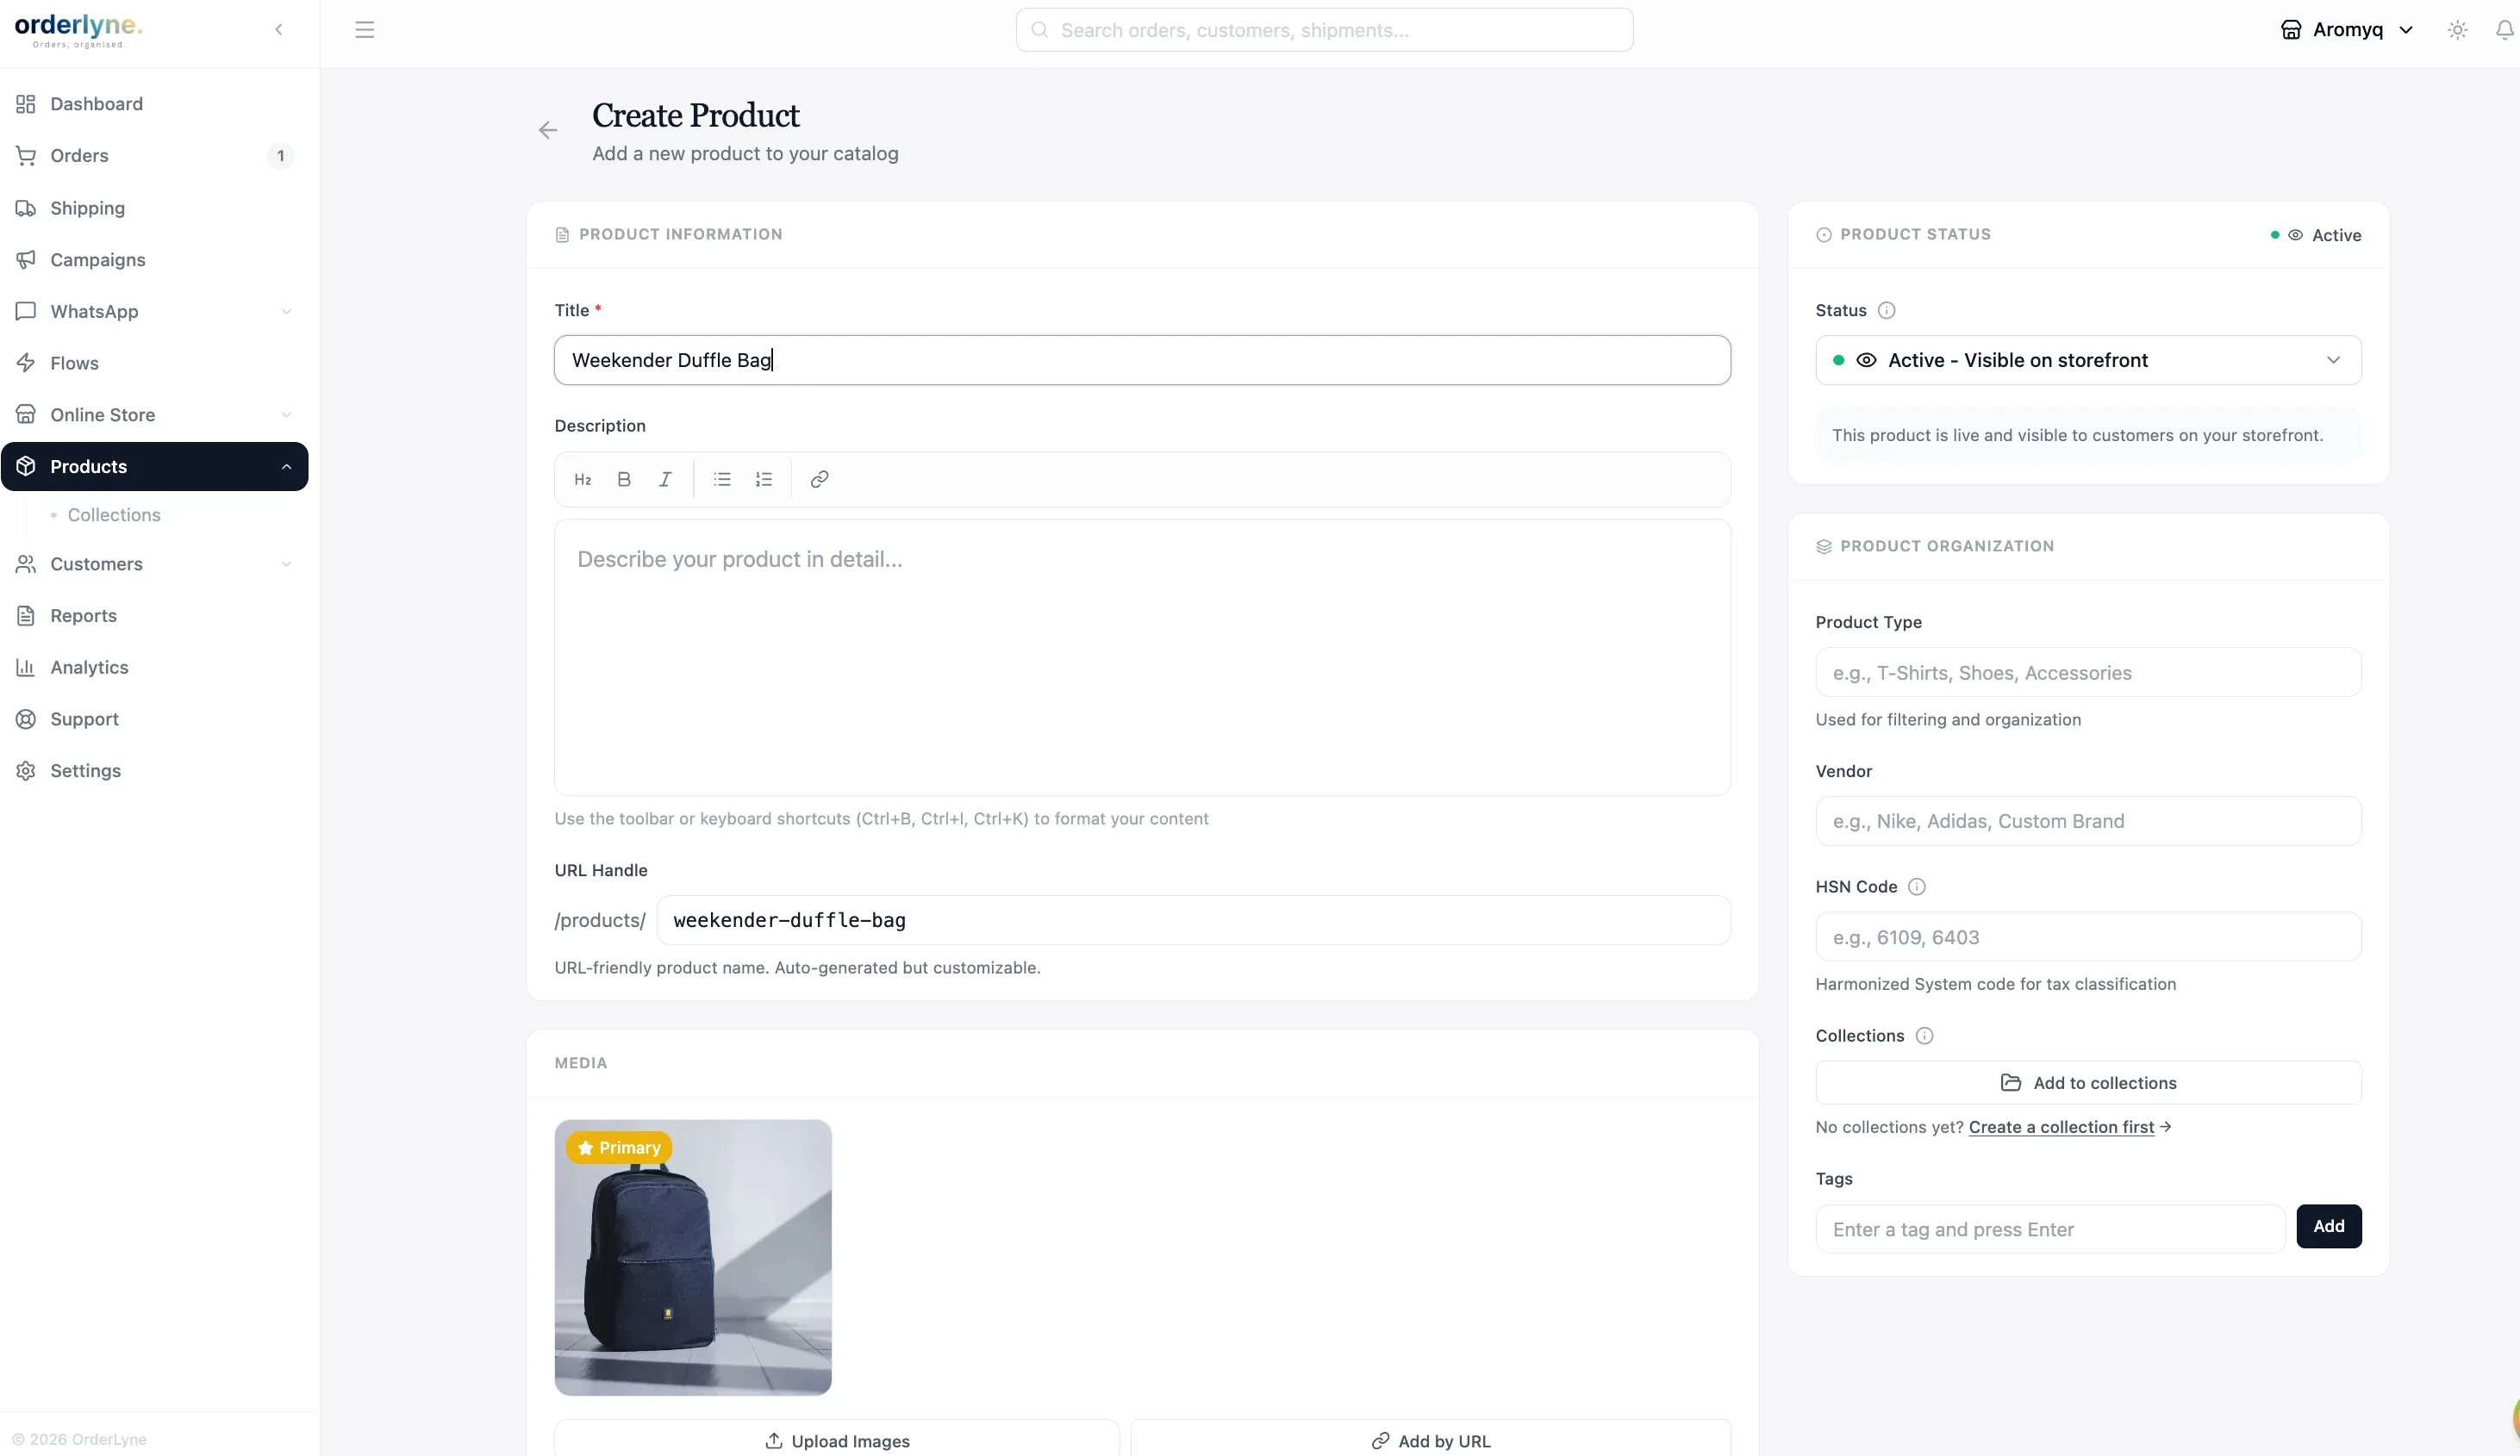The width and height of the screenshot is (2520, 1456).
Task: Click the Settings gear icon
Action: (26, 771)
